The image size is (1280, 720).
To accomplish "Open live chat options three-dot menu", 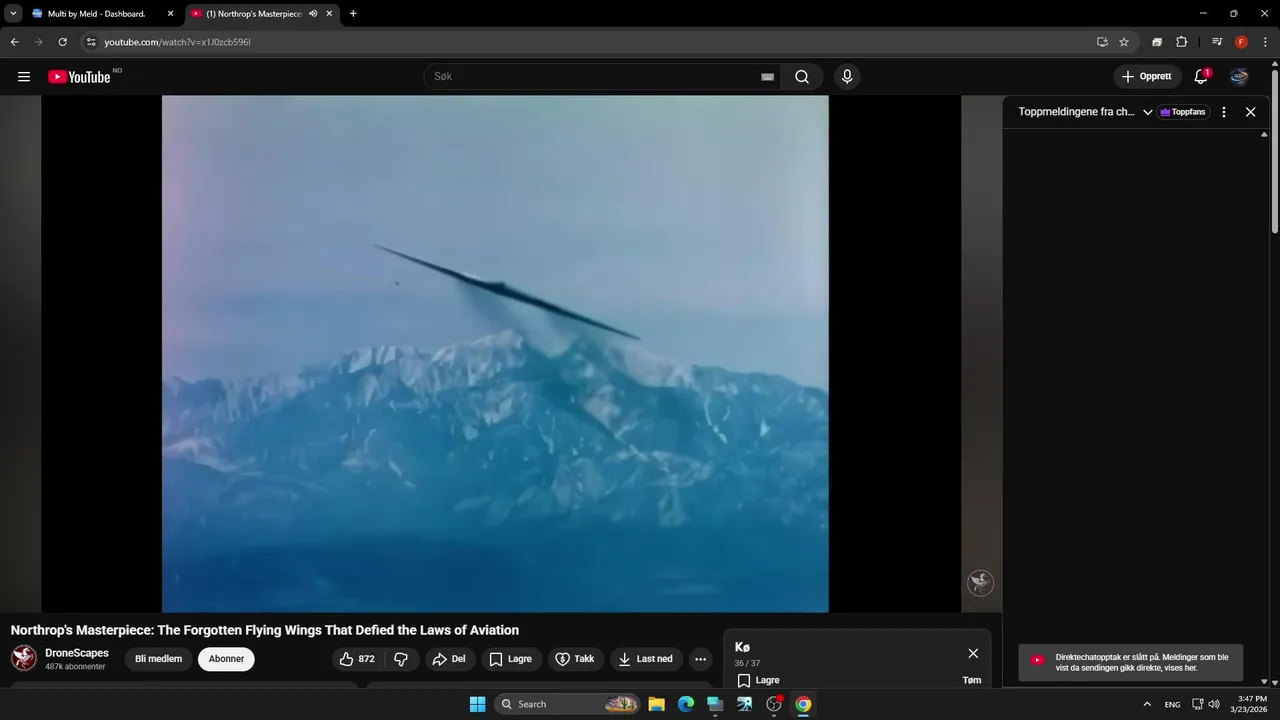I will tap(1224, 112).
